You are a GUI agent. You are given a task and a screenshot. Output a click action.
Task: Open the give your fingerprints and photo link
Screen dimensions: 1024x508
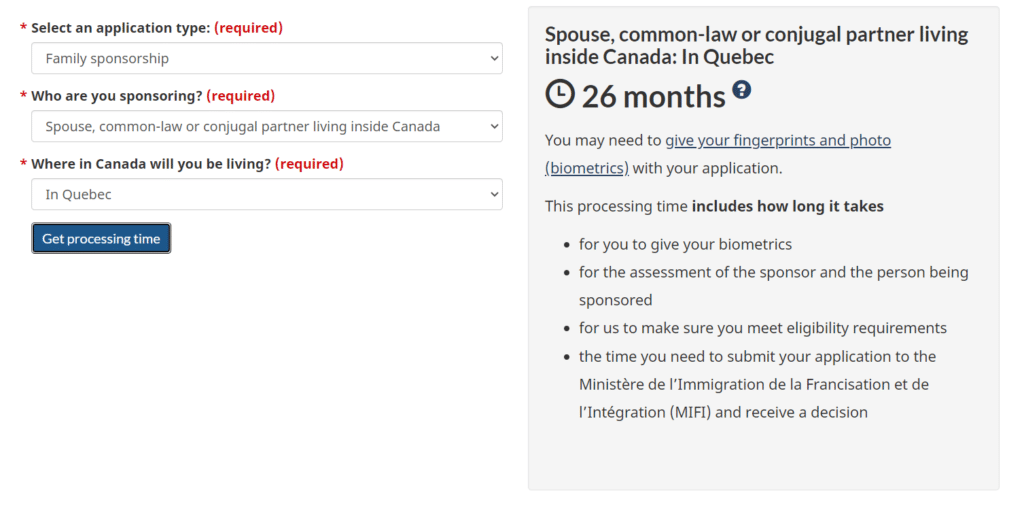pos(777,140)
